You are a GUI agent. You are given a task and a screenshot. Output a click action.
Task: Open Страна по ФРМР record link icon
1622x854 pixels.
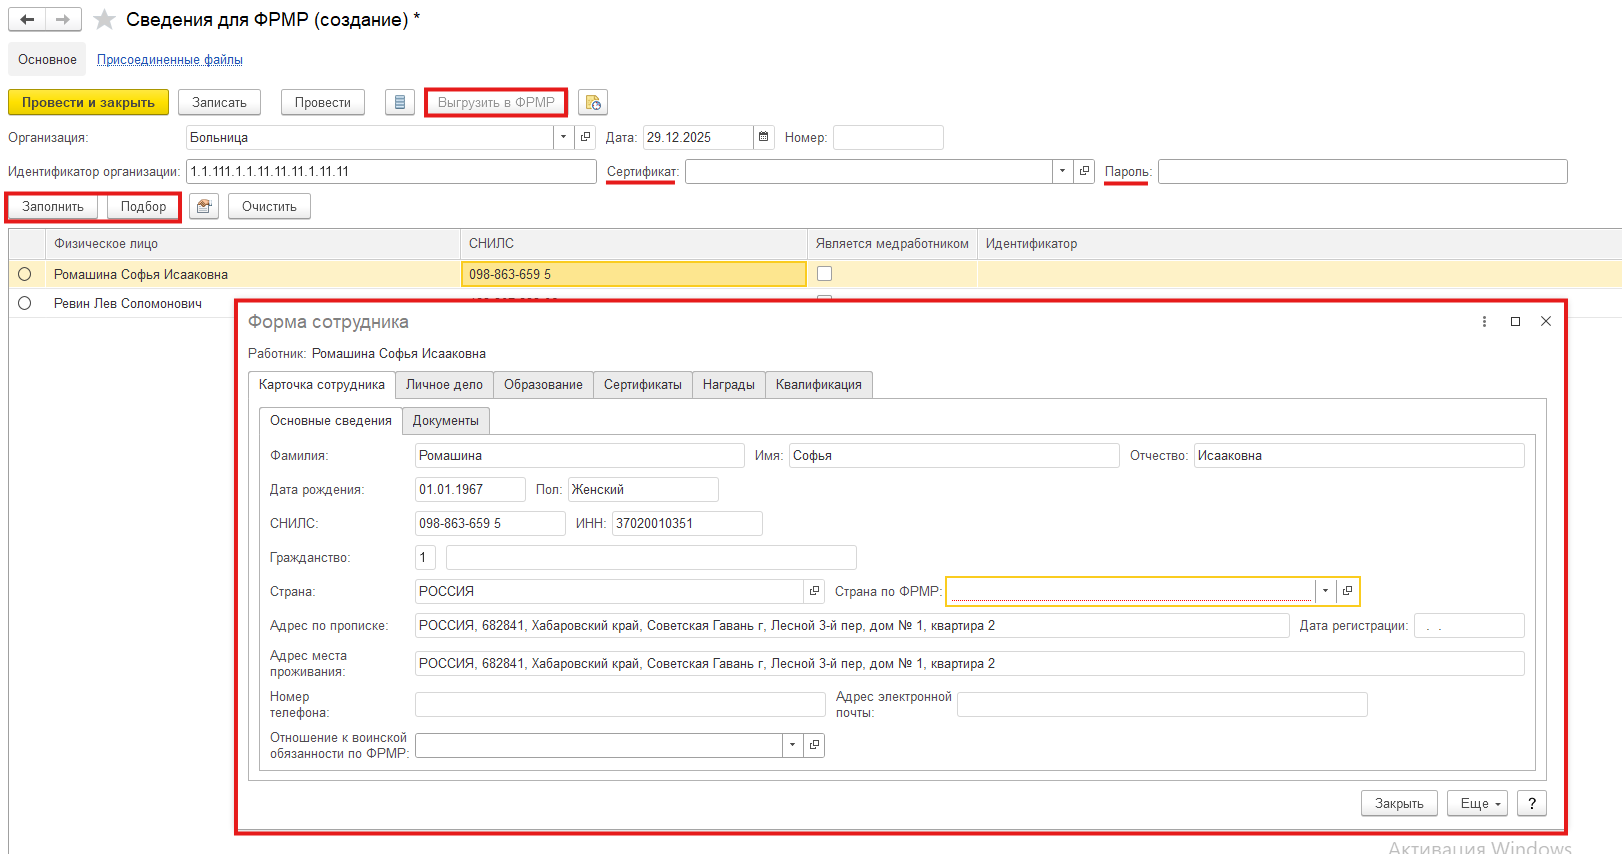[1347, 591]
